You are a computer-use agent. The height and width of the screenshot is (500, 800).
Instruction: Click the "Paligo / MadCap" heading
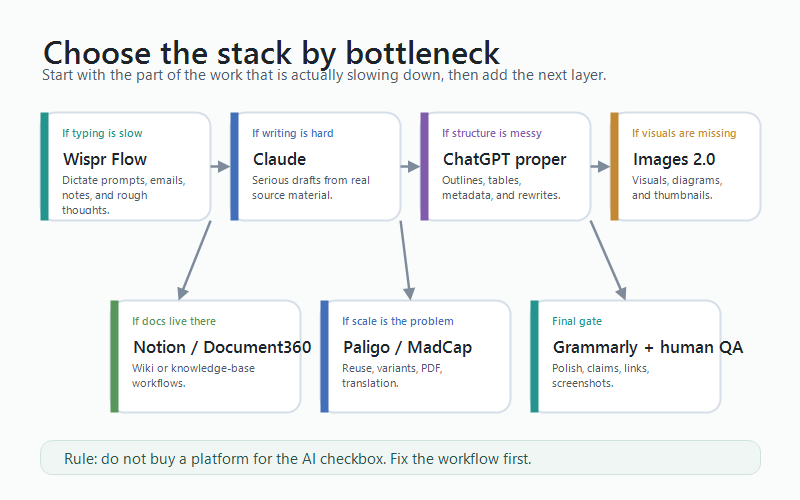pyautogui.click(x=407, y=347)
